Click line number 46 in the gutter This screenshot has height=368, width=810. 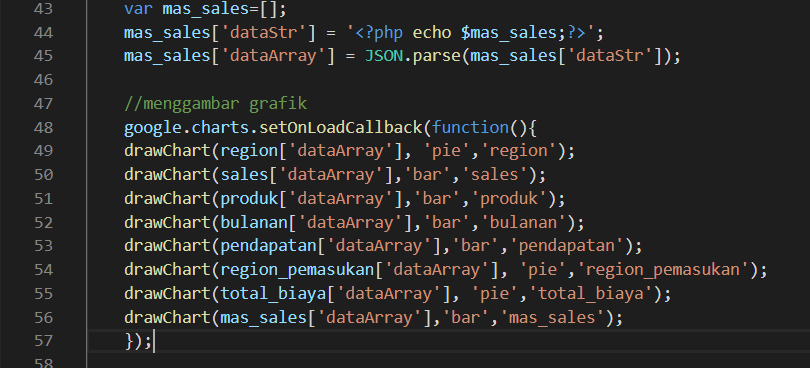43,79
